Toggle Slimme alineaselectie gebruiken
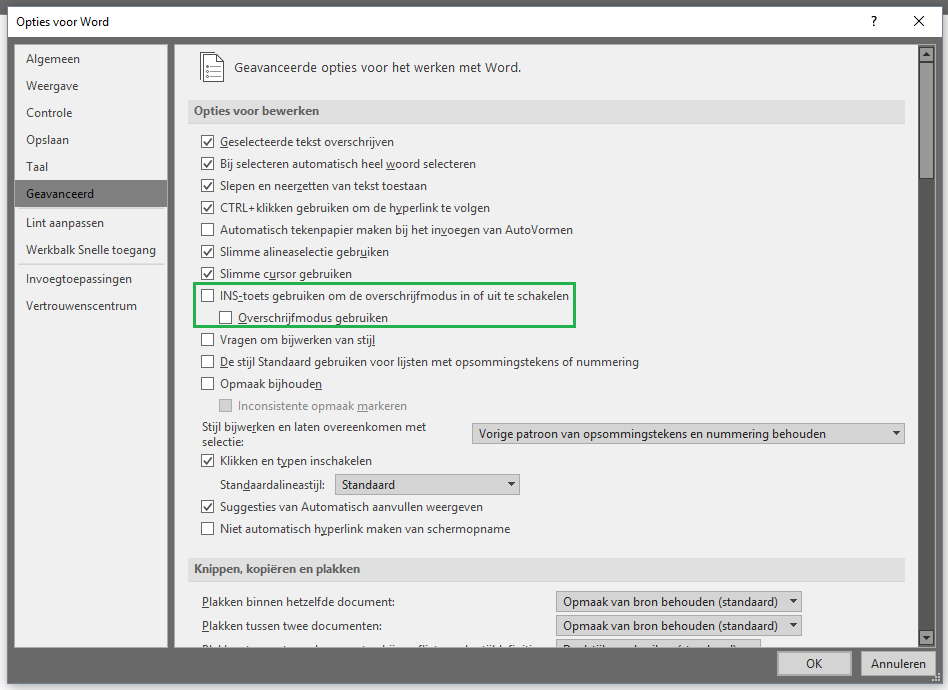 (207, 252)
